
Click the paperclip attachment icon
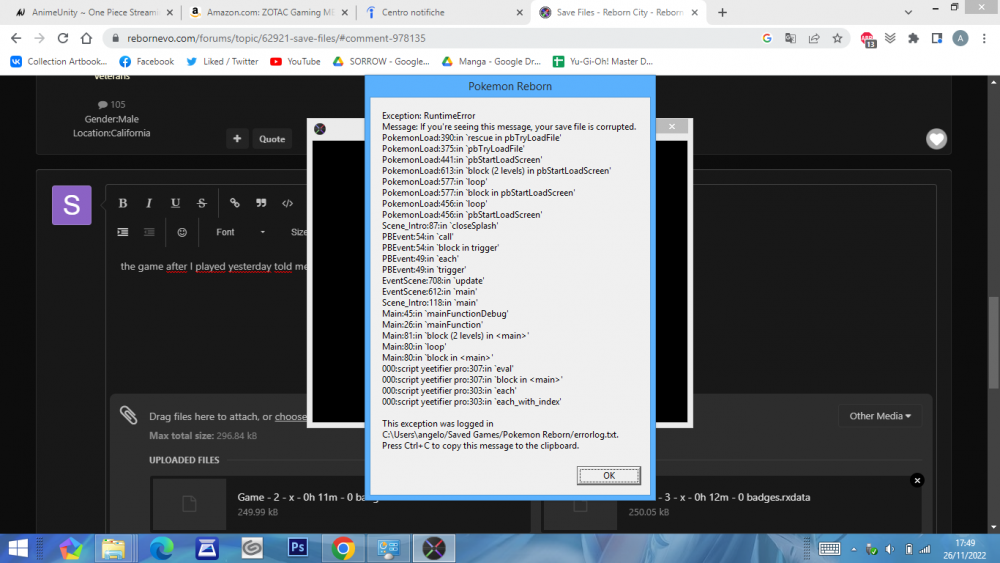tap(128, 415)
